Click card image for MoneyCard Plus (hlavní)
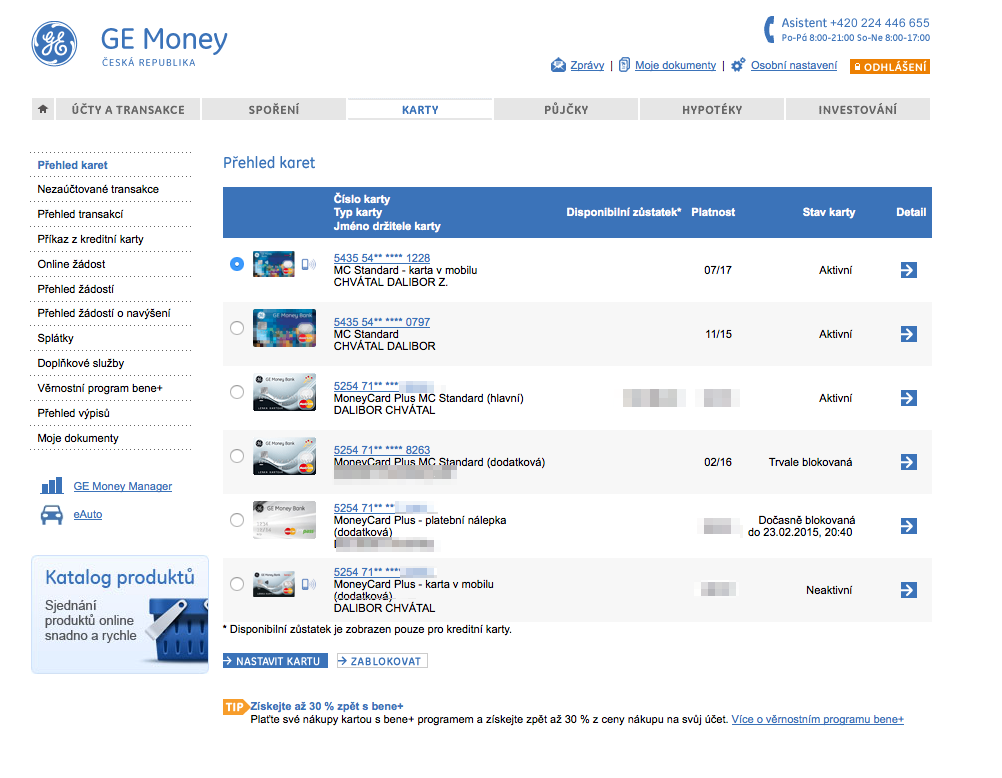Screen dimensions: 1002x778 point(284,392)
